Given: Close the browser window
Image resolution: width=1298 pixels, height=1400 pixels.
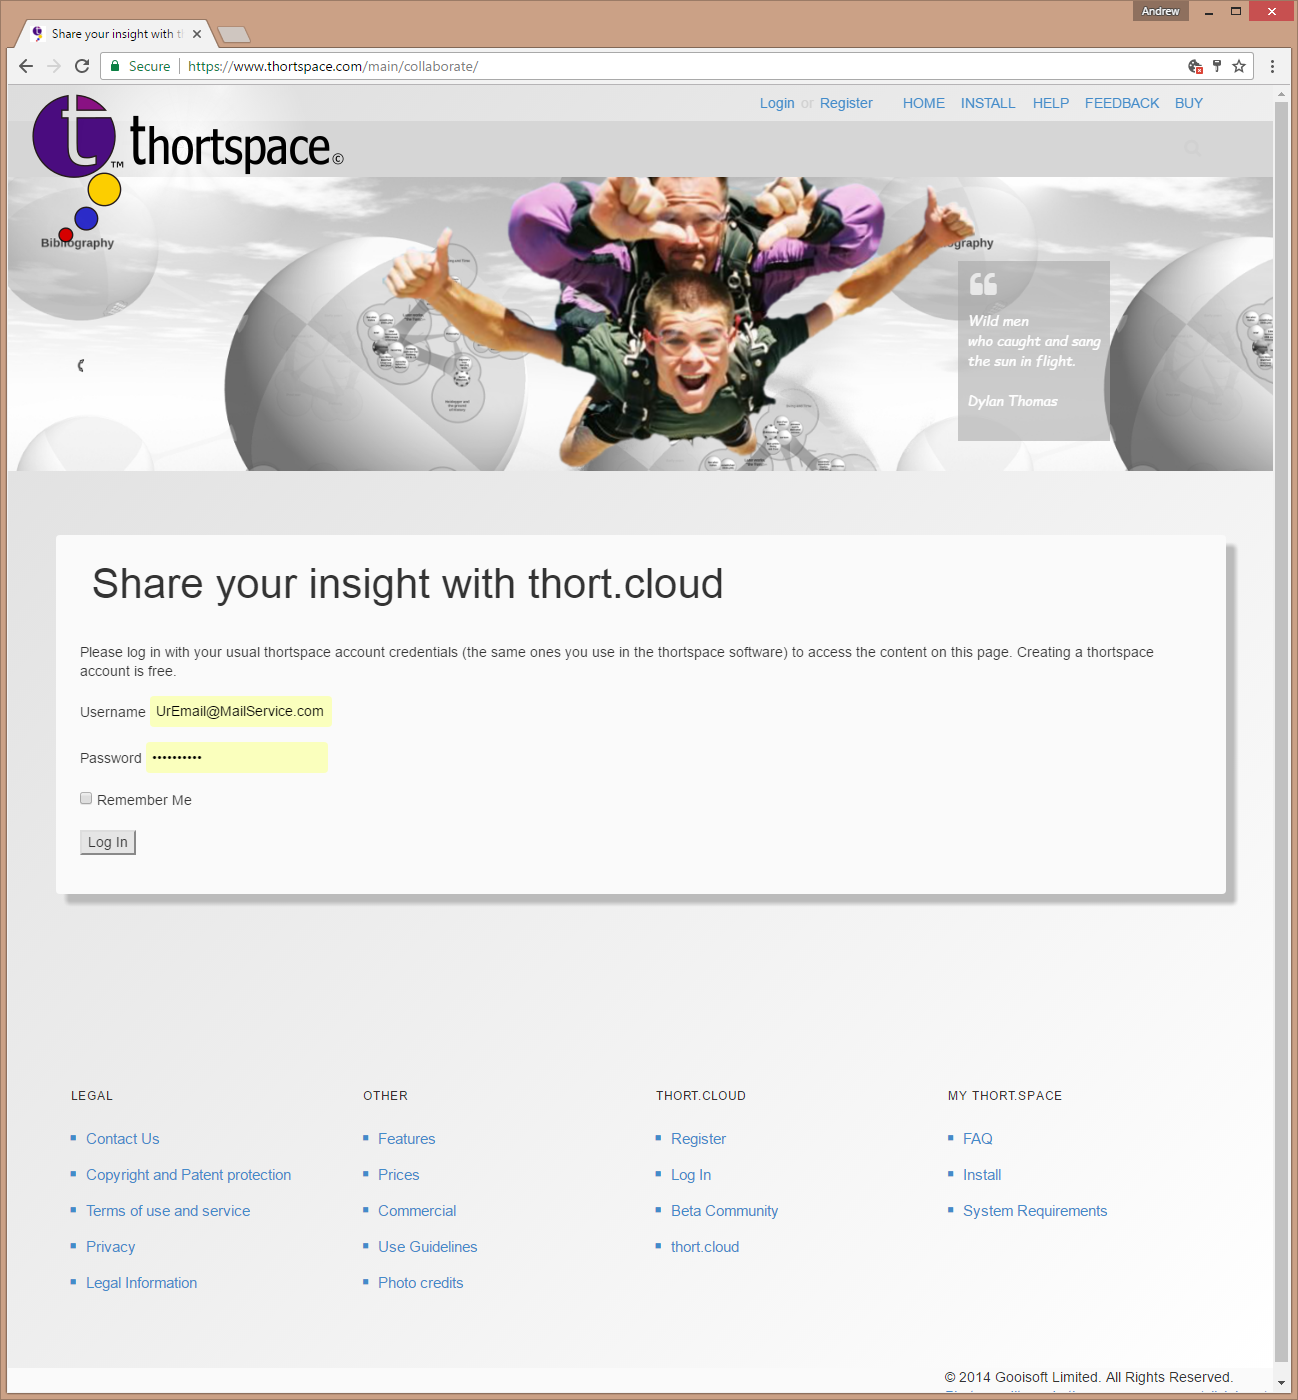Looking at the screenshot, I should (1271, 11).
